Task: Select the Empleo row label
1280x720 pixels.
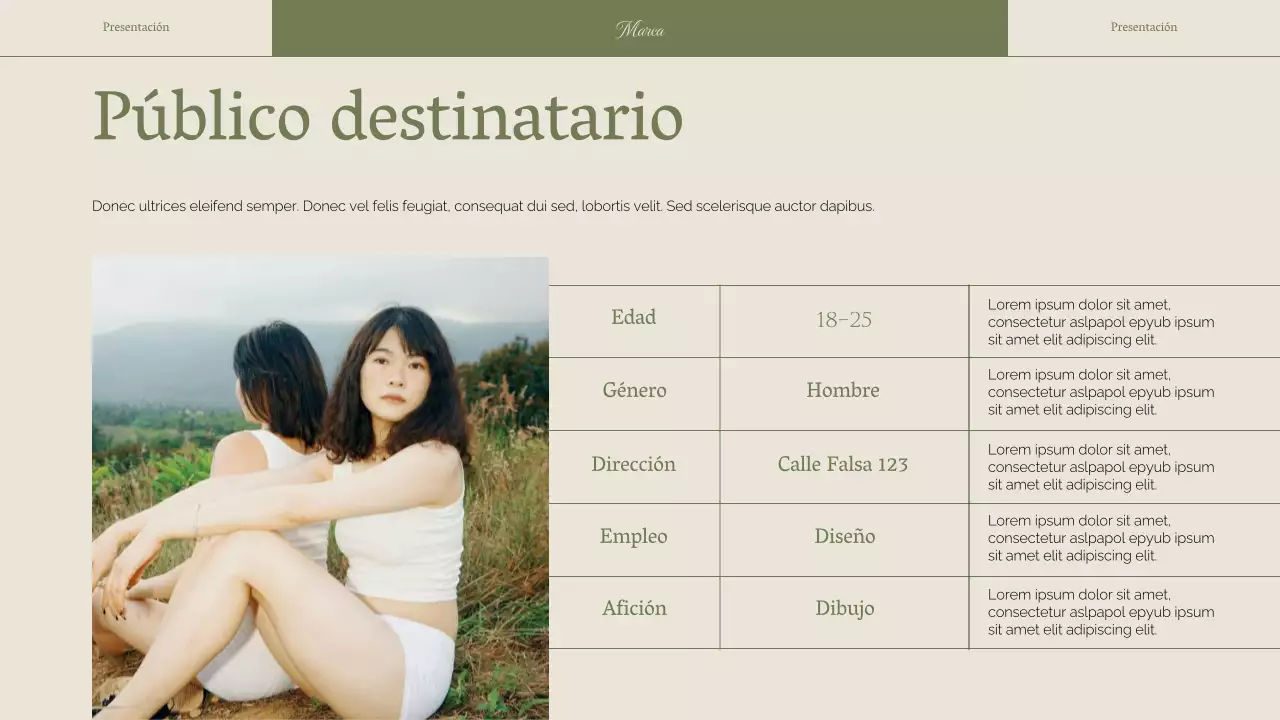Action: click(634, 537)
